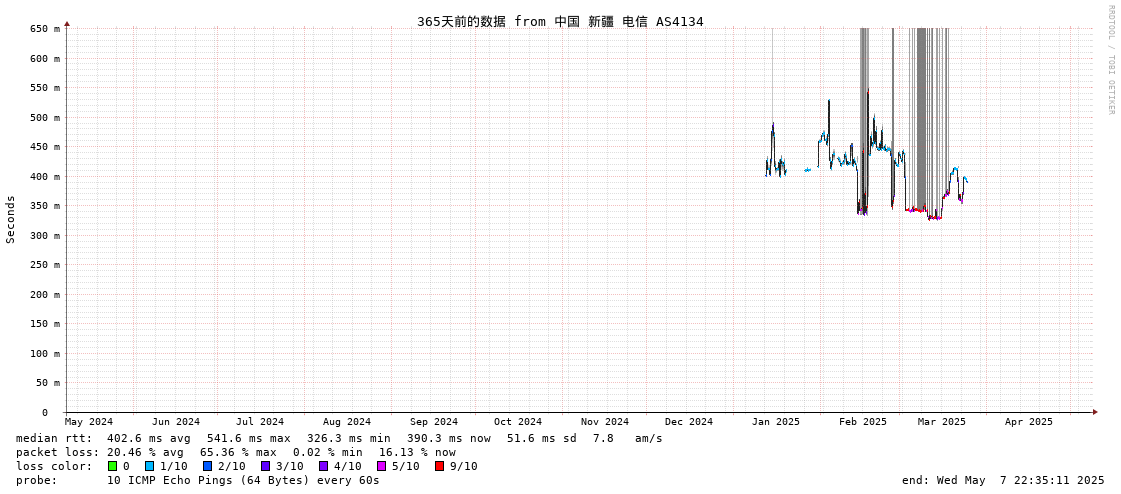Viewport: 1121px width, 494px height.
Task: Click the green 0 loss color swatch
Action: coord(112,466)
